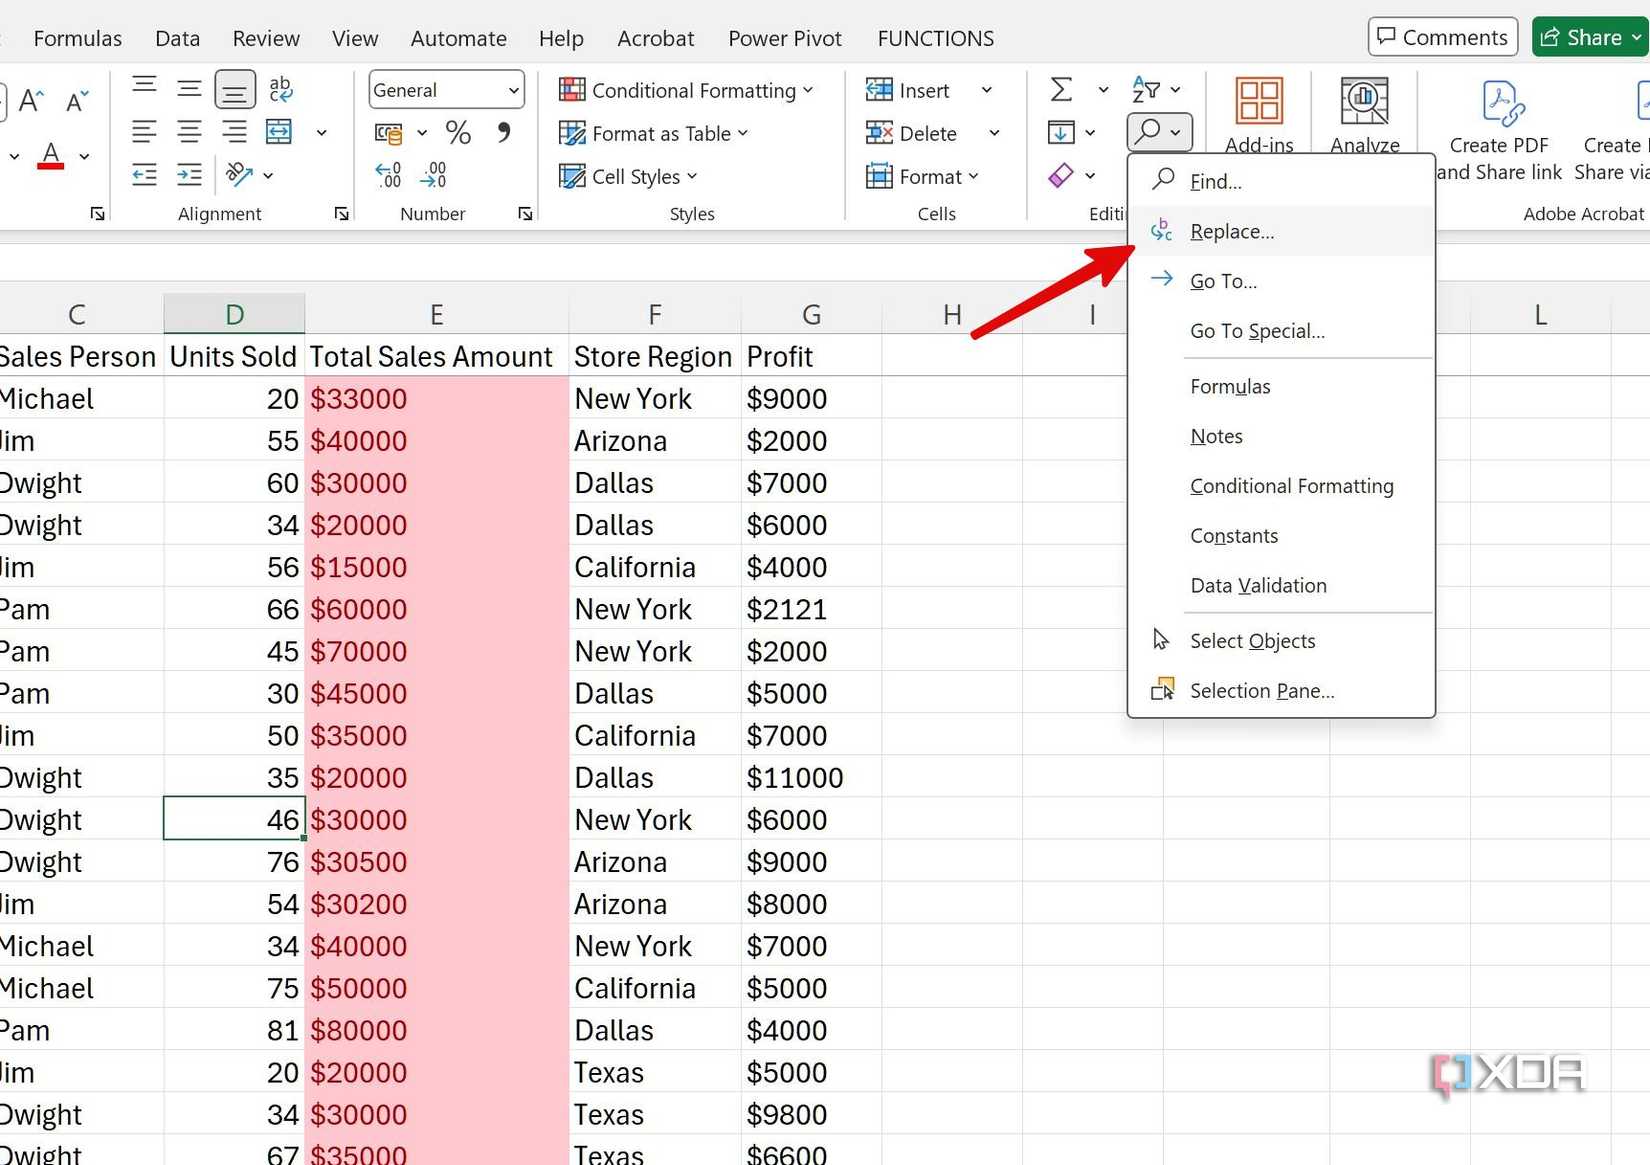This screenshot has height=1165, width=1650.
Task: Toggle center text alignment
Action: click(x=189, y=131)
